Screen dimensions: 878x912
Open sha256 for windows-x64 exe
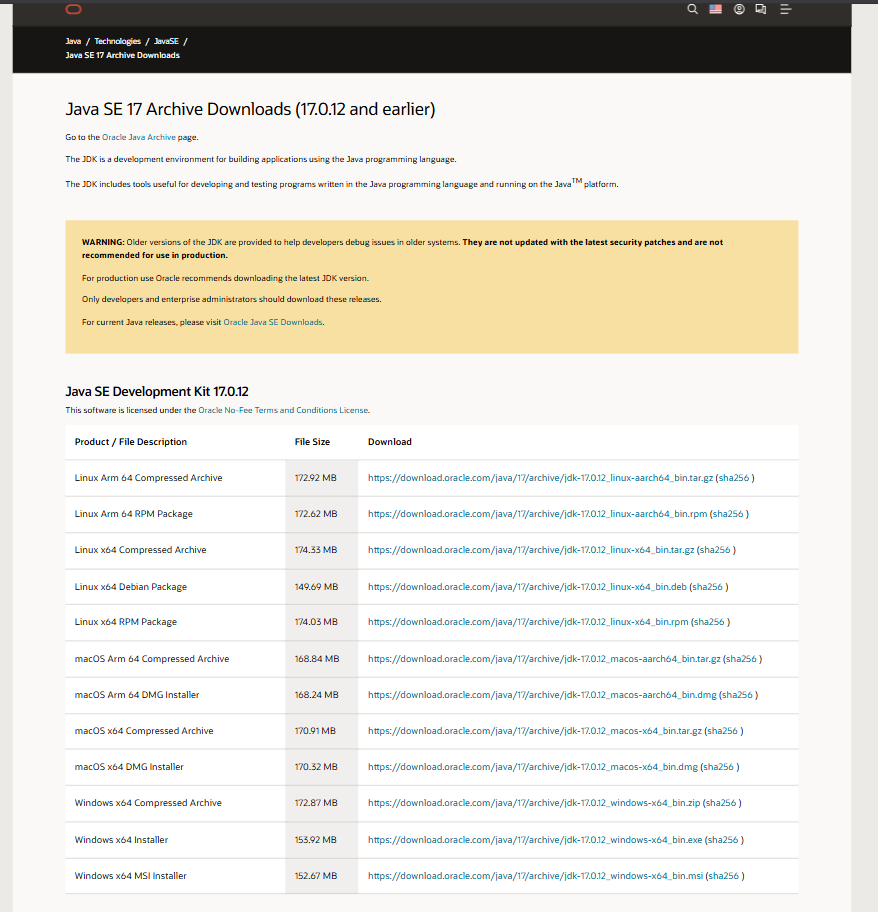pyautogui.click(x=723, y=840)
